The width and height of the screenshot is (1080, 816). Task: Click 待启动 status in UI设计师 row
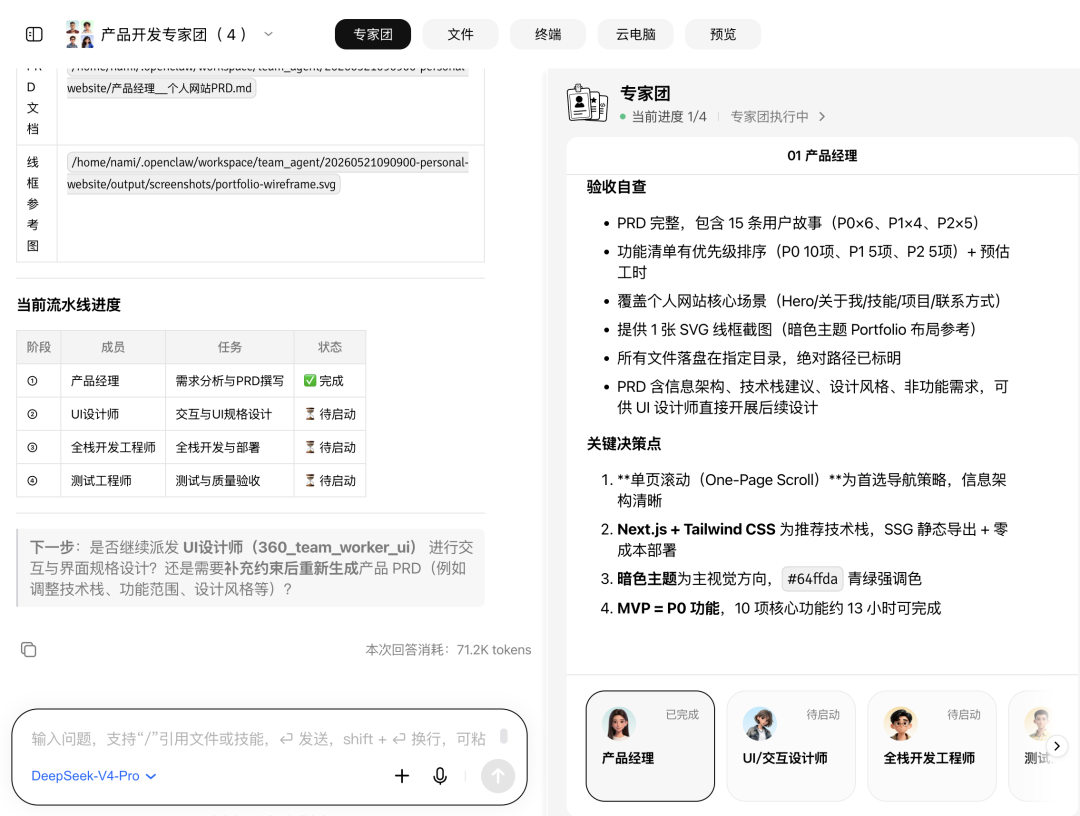pos(330,414)
